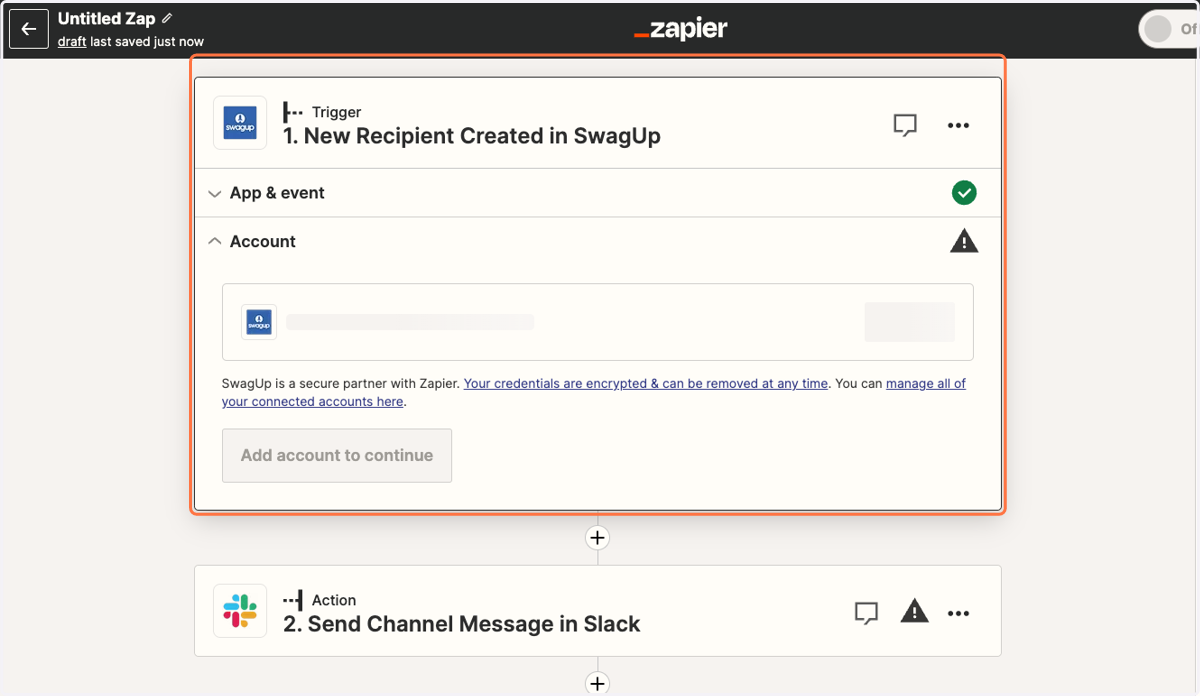Open comments on the SwagUp trigger step
This screenshot has width=1200, height=696.
pos(905,125)
